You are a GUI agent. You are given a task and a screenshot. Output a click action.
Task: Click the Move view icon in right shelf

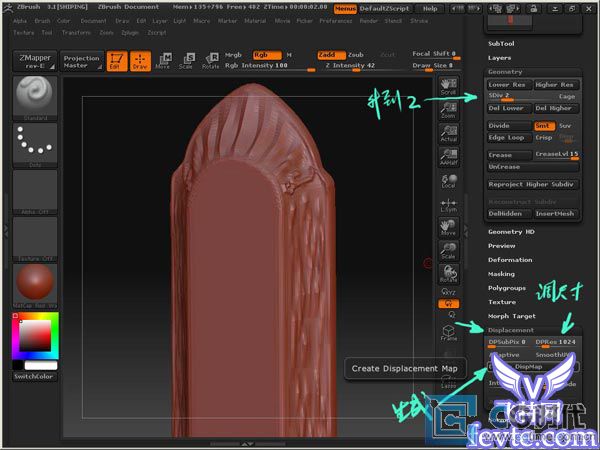(x=448, y=227)
